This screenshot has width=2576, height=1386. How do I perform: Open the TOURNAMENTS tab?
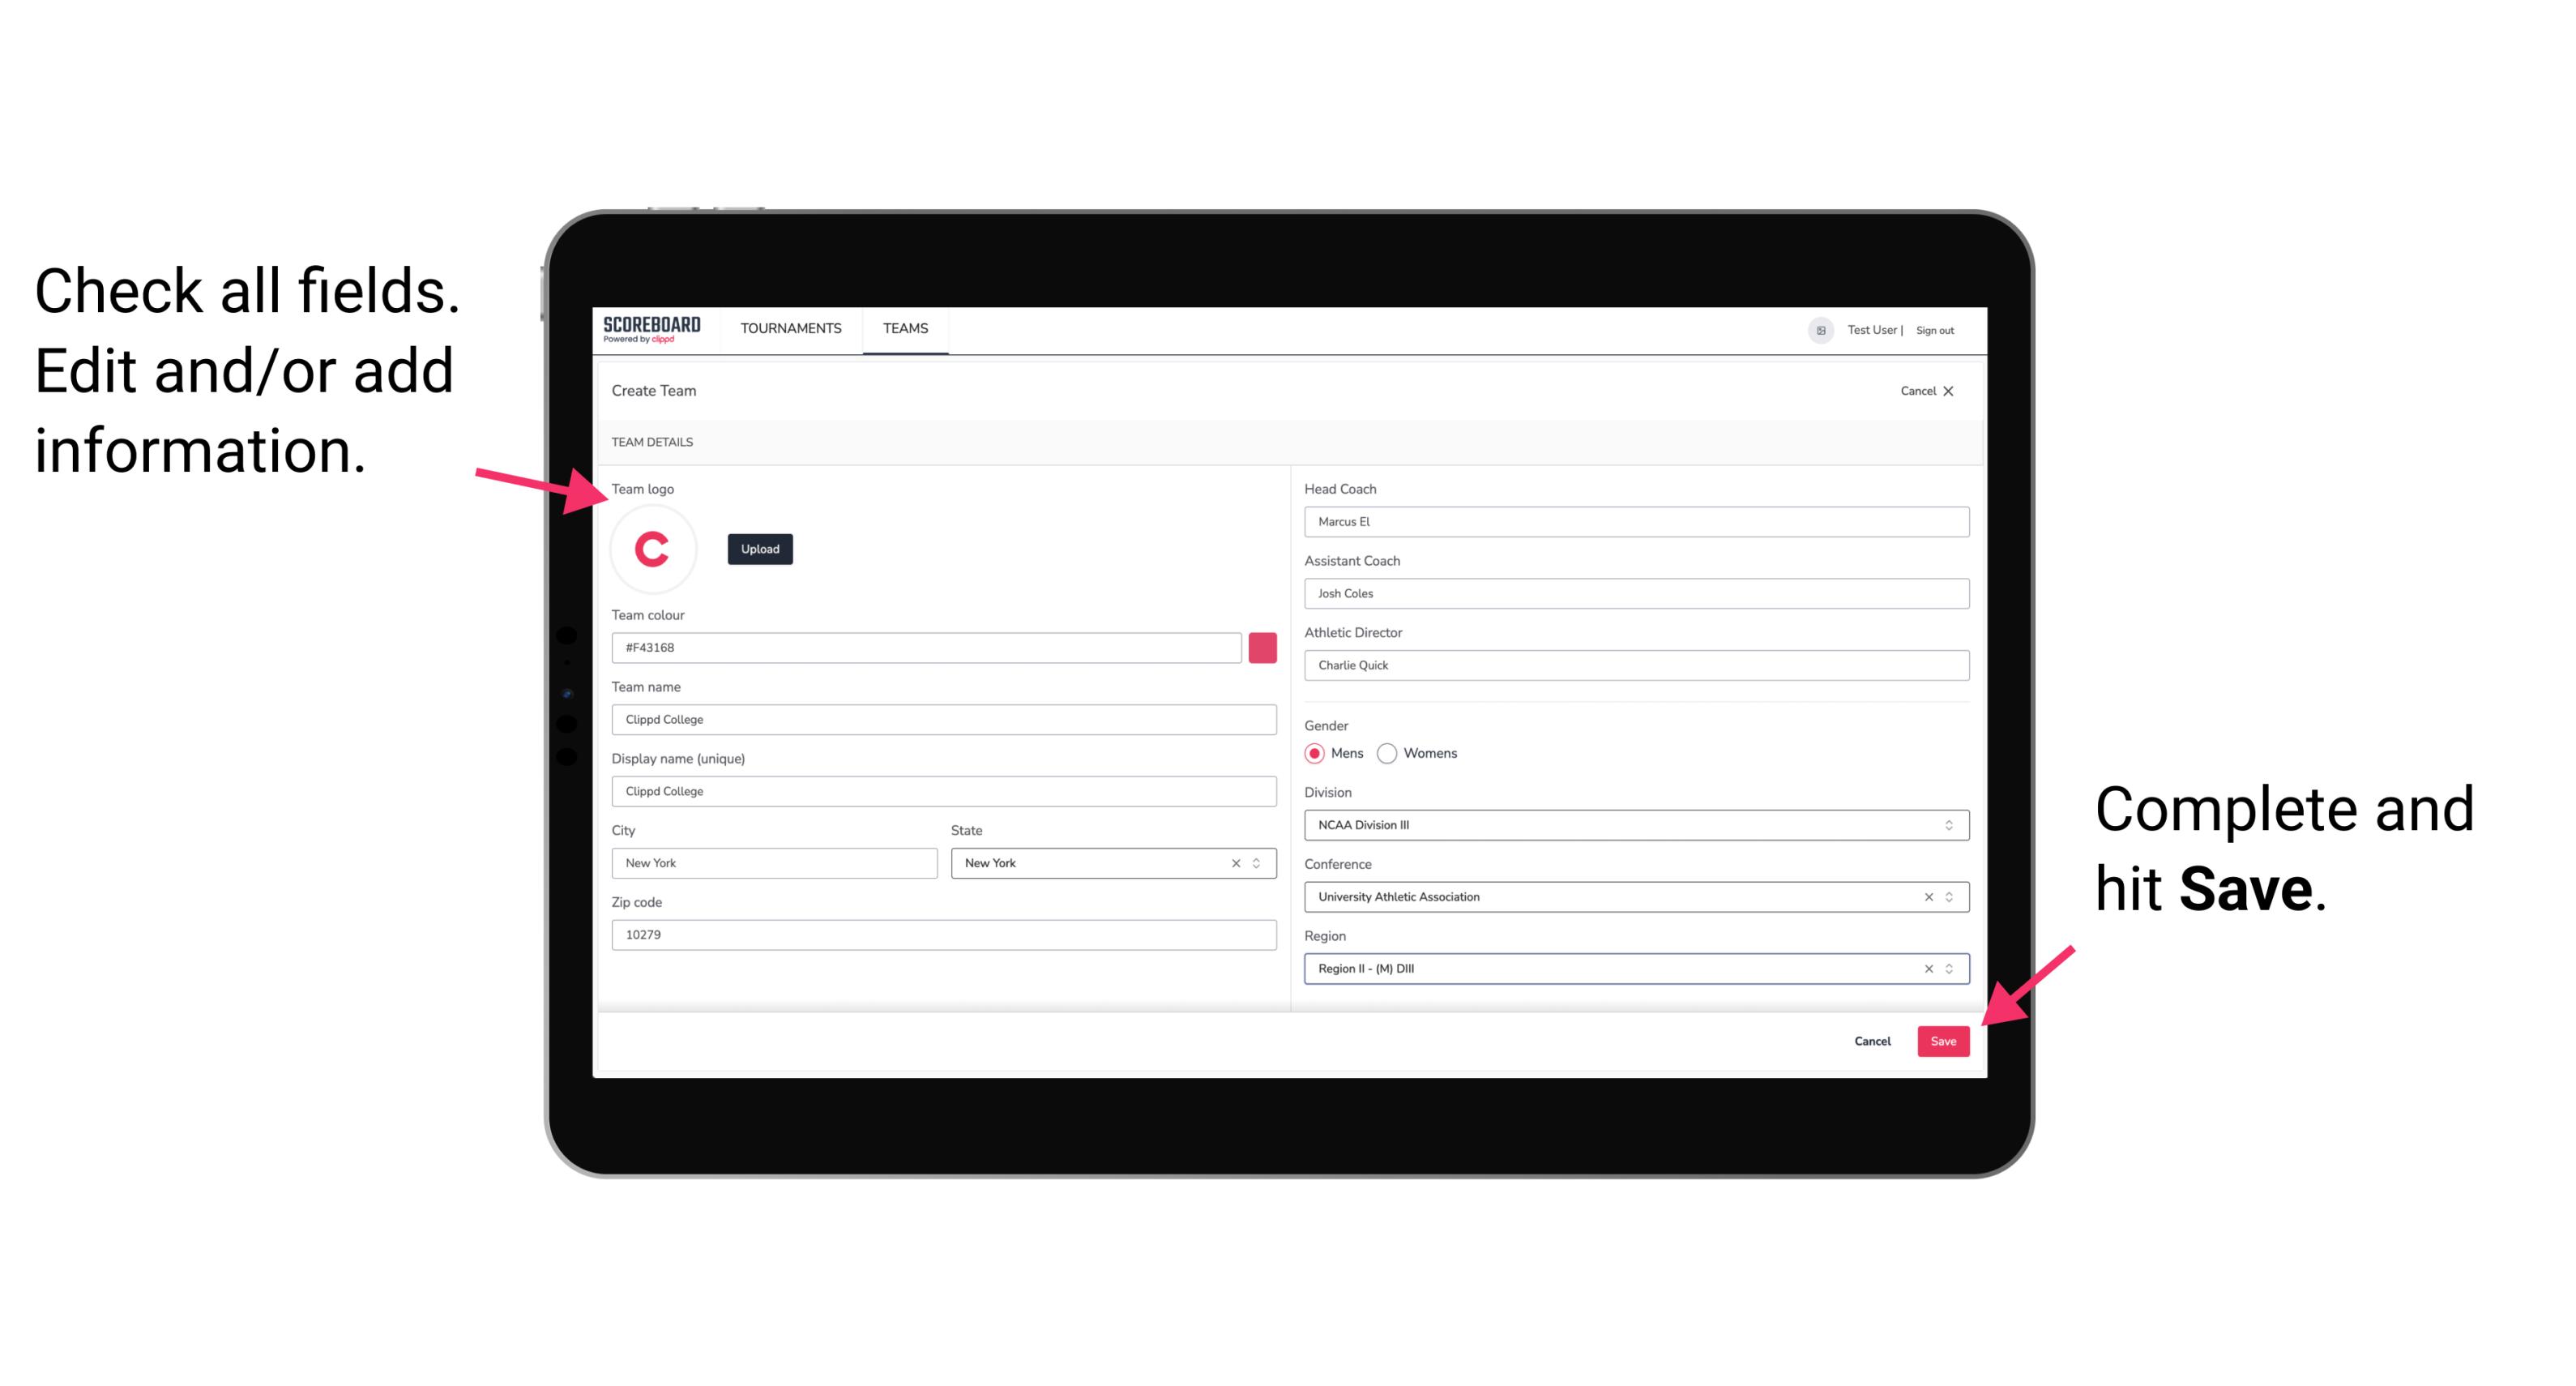tap(788, 329)
